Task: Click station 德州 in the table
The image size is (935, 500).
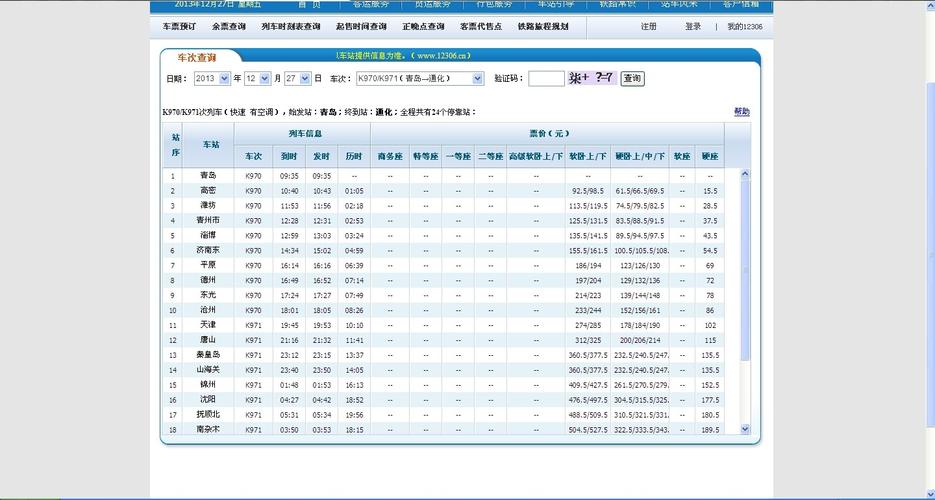Action: pyautogui.click(x=208, y=280)
